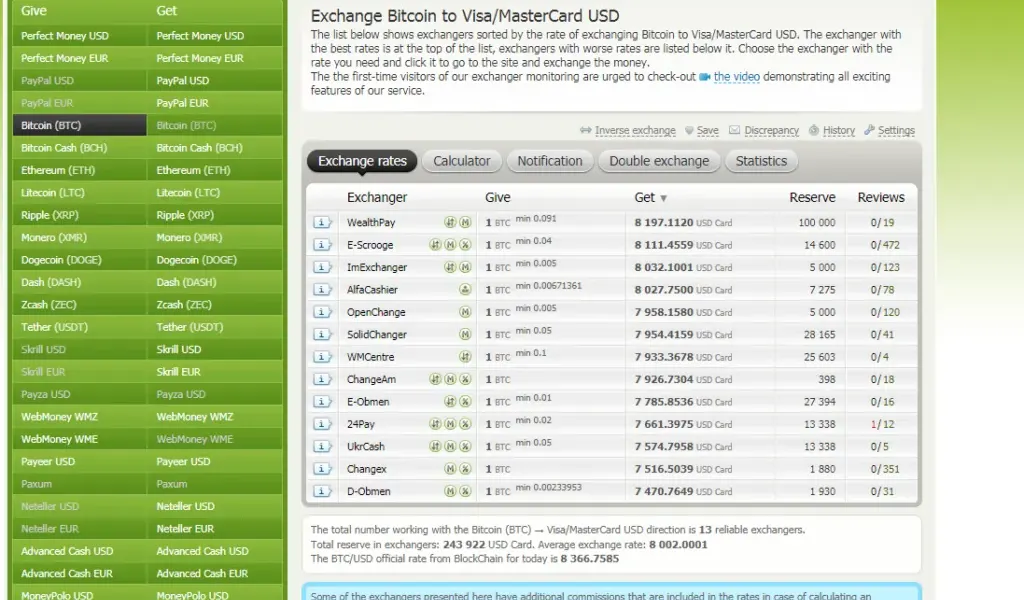Click the 7 926.7304 rate for ChangeAm
1024x600 pixels.
[664, 379]
